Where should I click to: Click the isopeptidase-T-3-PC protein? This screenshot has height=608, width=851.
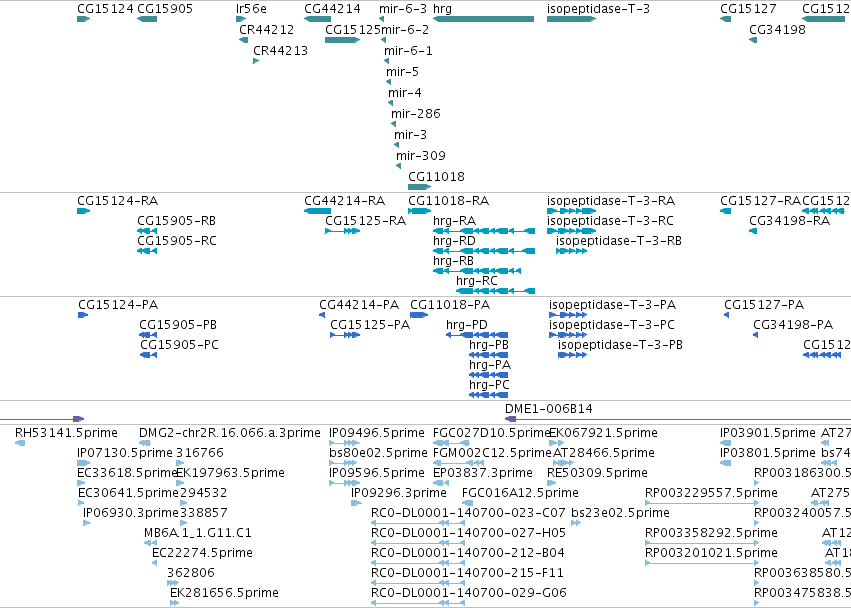[x=568, y=335]
